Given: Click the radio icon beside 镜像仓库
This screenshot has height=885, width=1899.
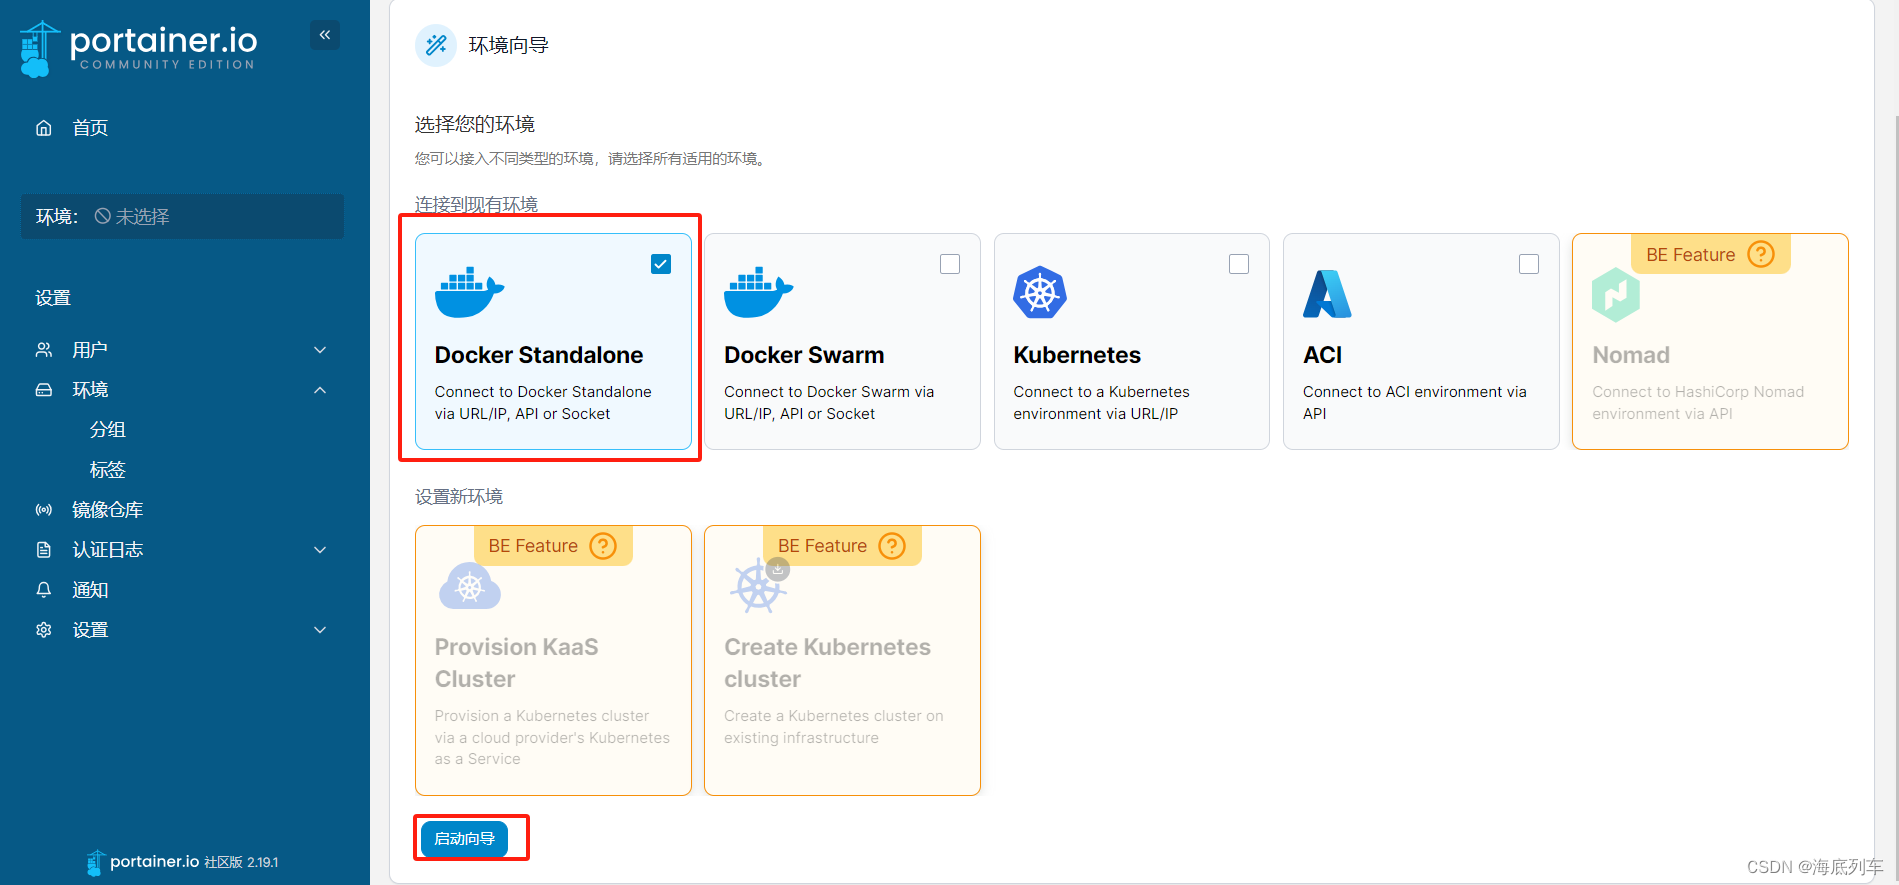Looking at the screenshot, I should point(44,510).
